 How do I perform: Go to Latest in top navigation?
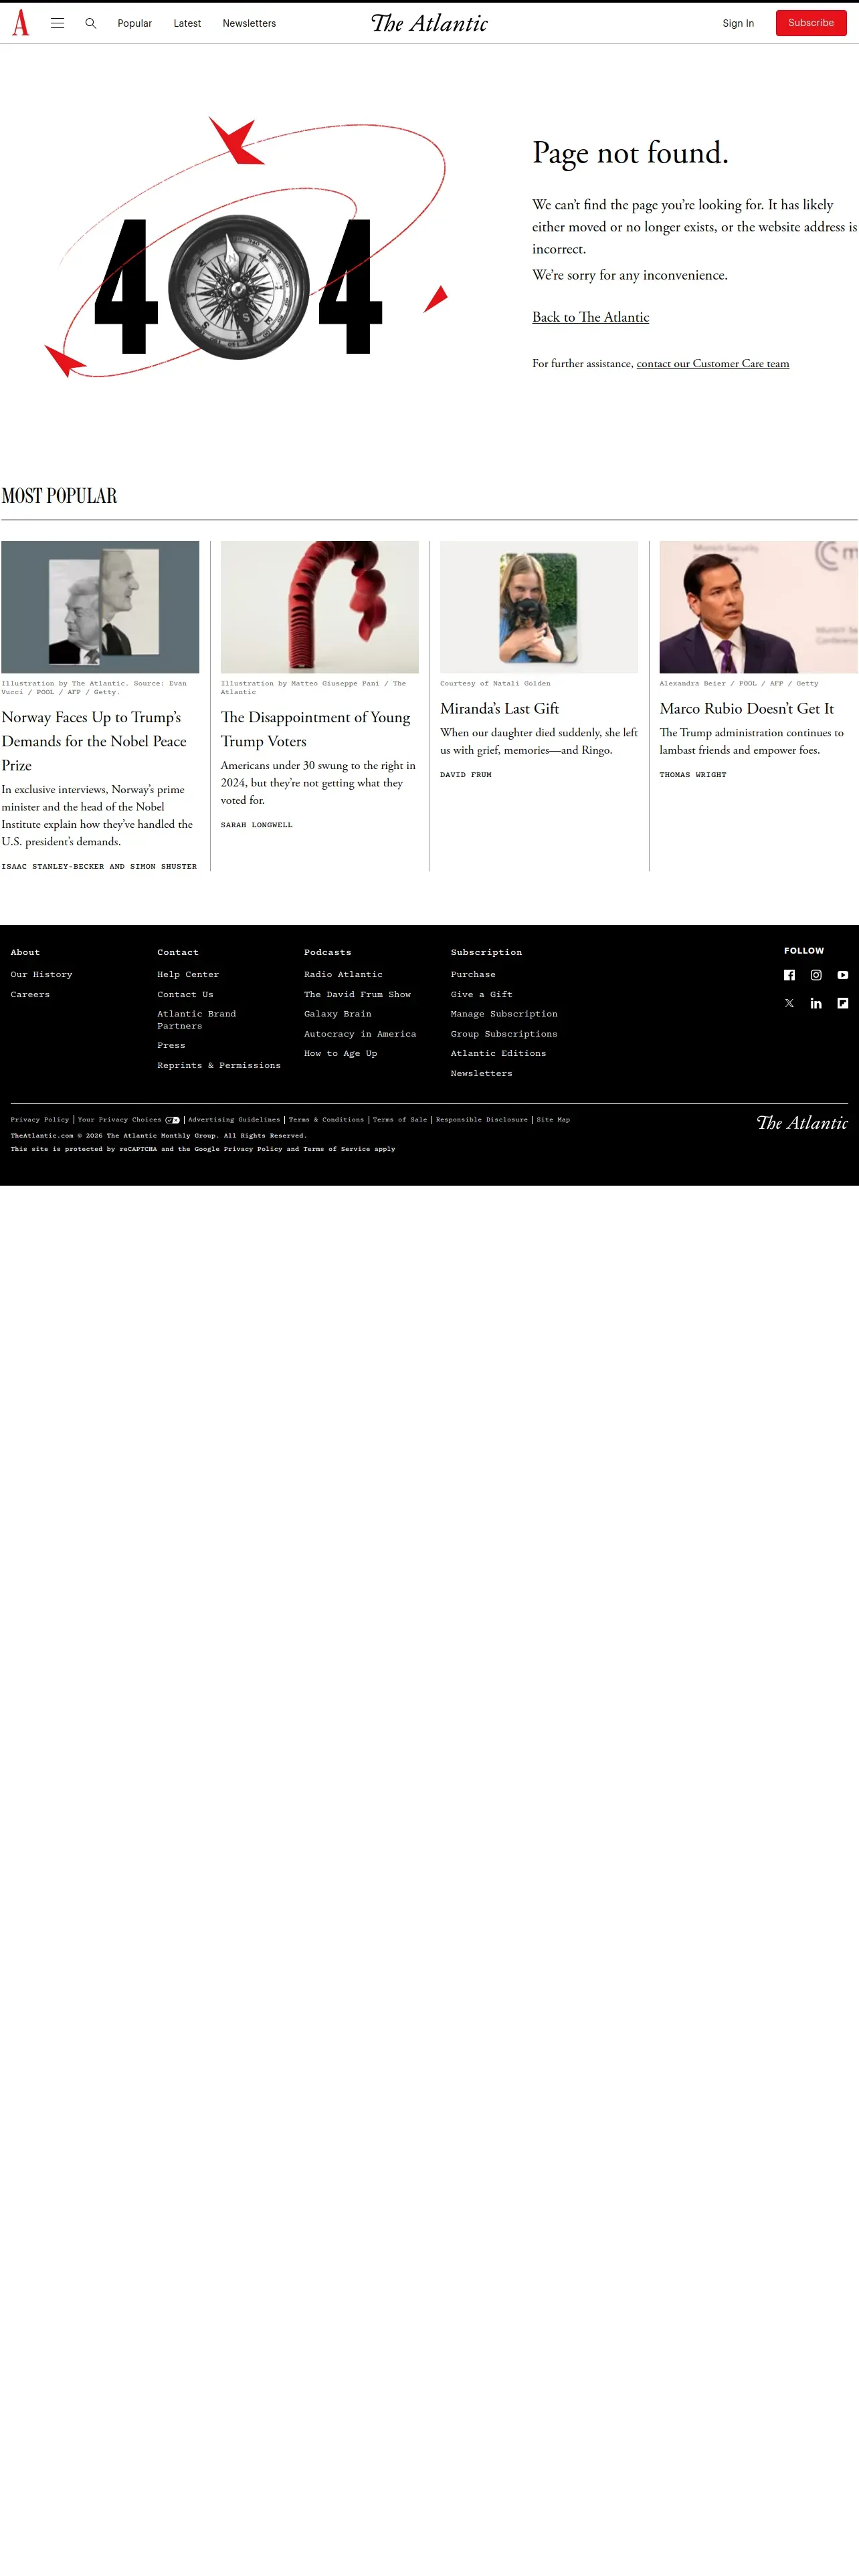[187, 23]
